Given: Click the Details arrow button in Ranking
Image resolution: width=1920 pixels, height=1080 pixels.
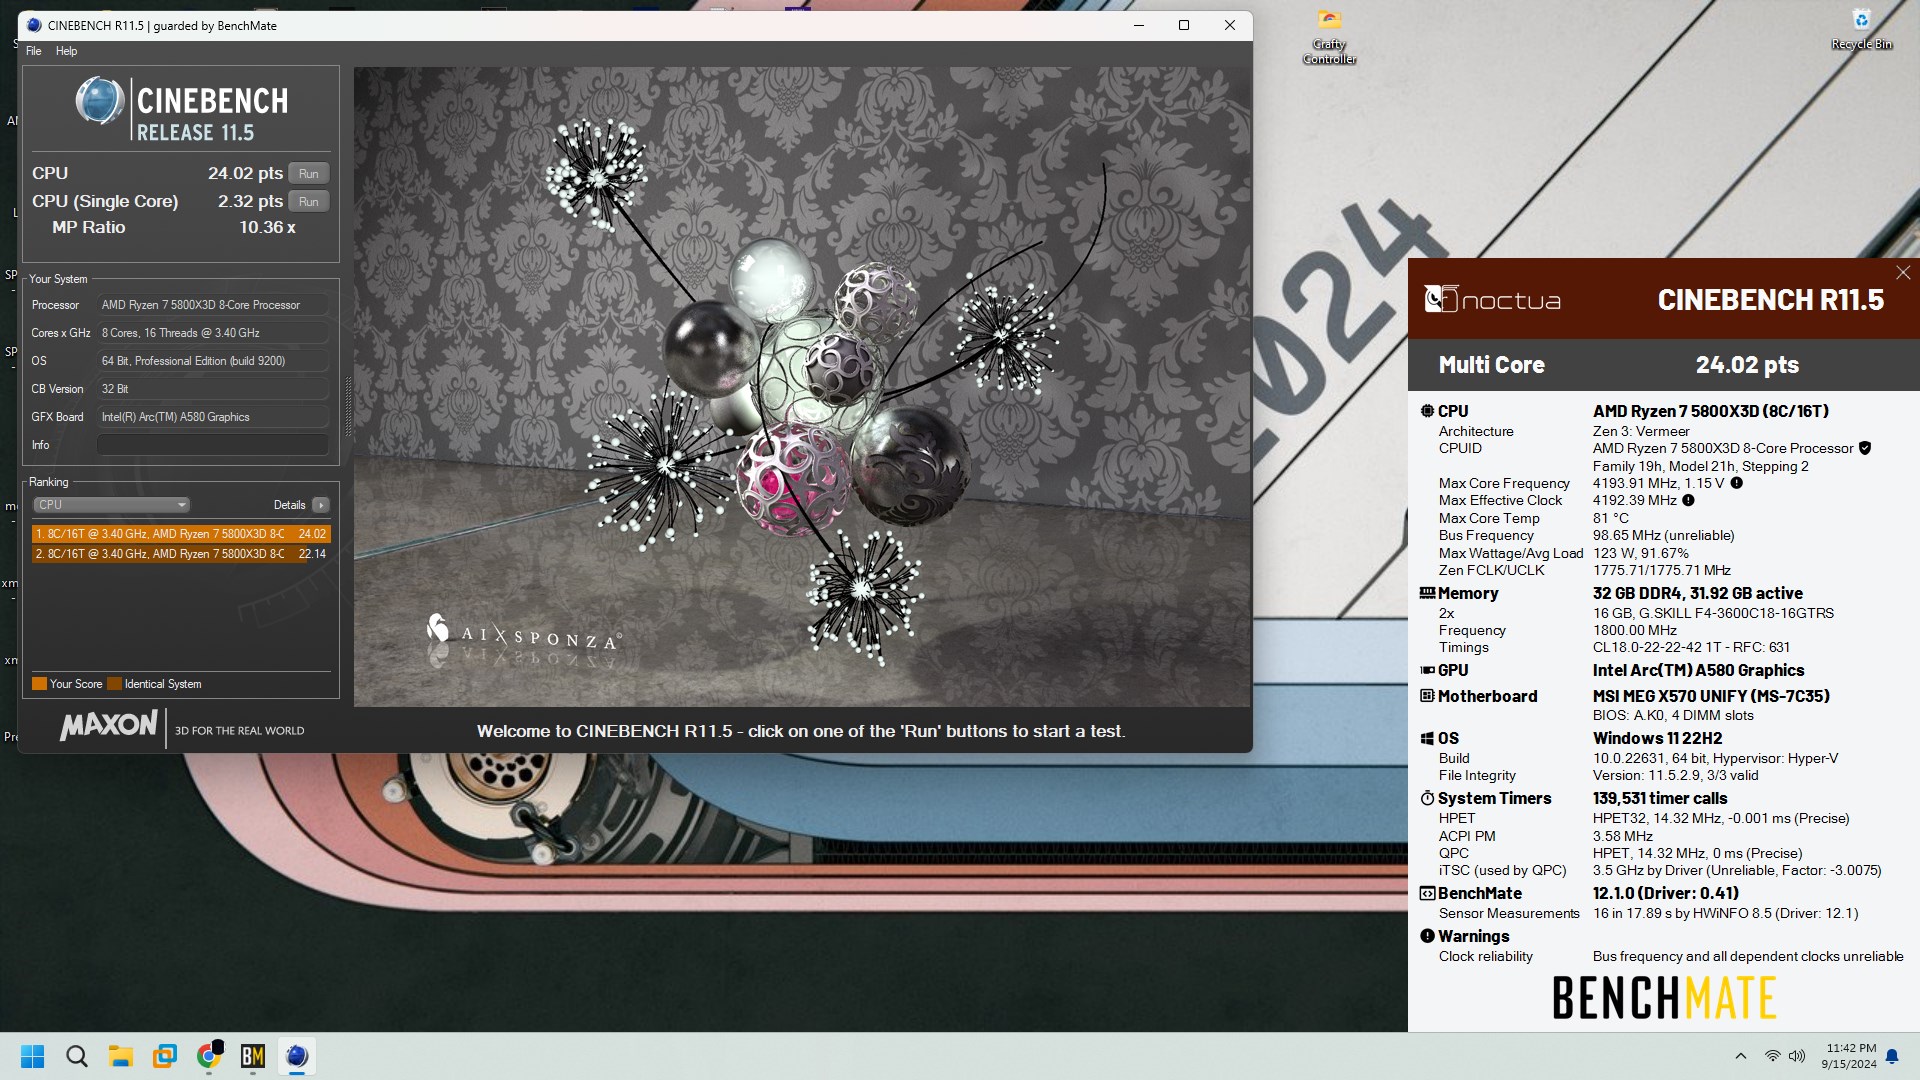Looking at the screenshot, I should coord(320,505).
